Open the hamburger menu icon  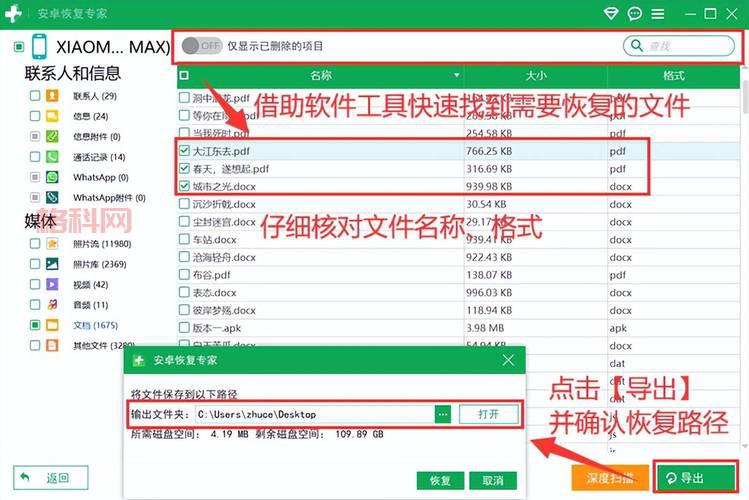[x=658, y=14]
